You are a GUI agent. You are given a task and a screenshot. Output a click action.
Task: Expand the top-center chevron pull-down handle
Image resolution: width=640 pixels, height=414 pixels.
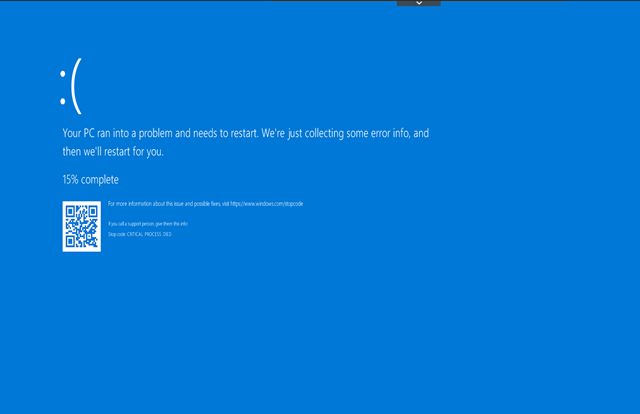pyautogui.click(x=418, y=3)
